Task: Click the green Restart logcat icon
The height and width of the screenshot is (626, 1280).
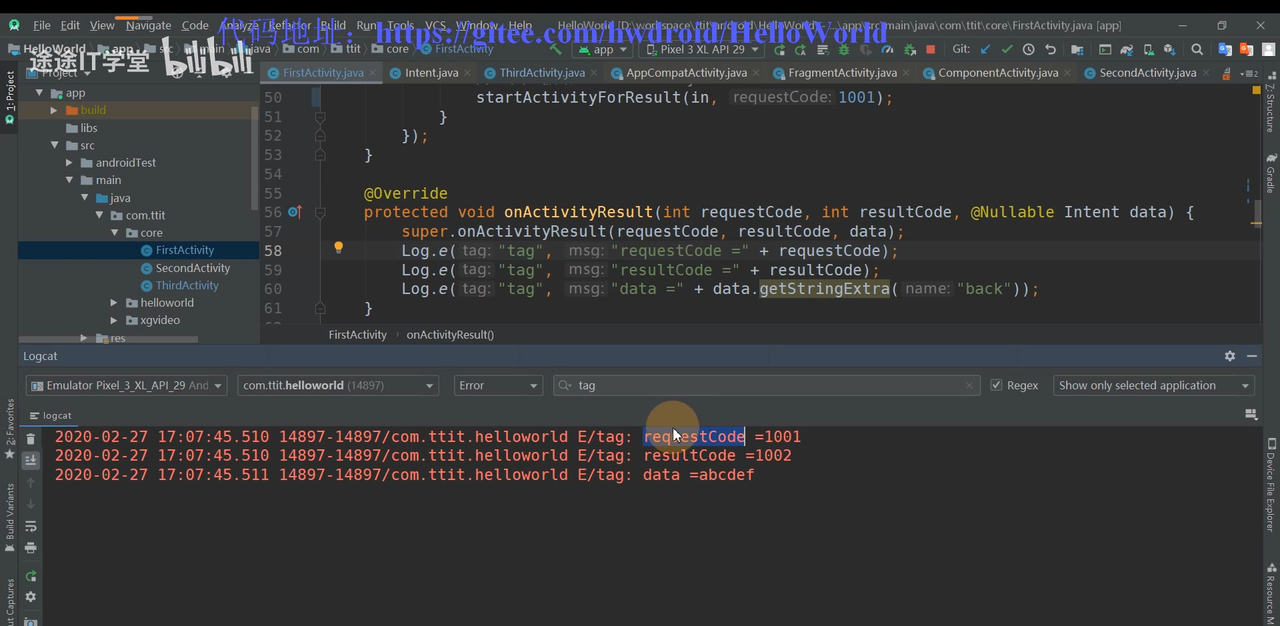Action: click(x=31, y=576)
